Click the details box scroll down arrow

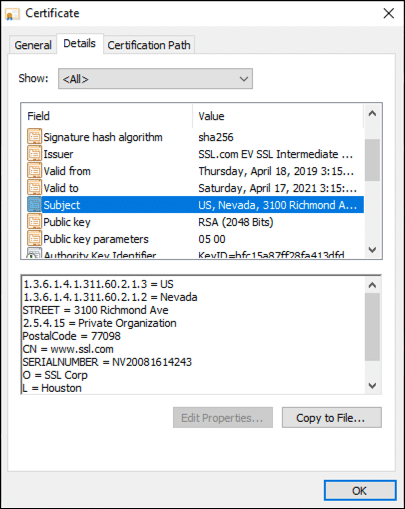pyautogui.click(x=372, y=386)
